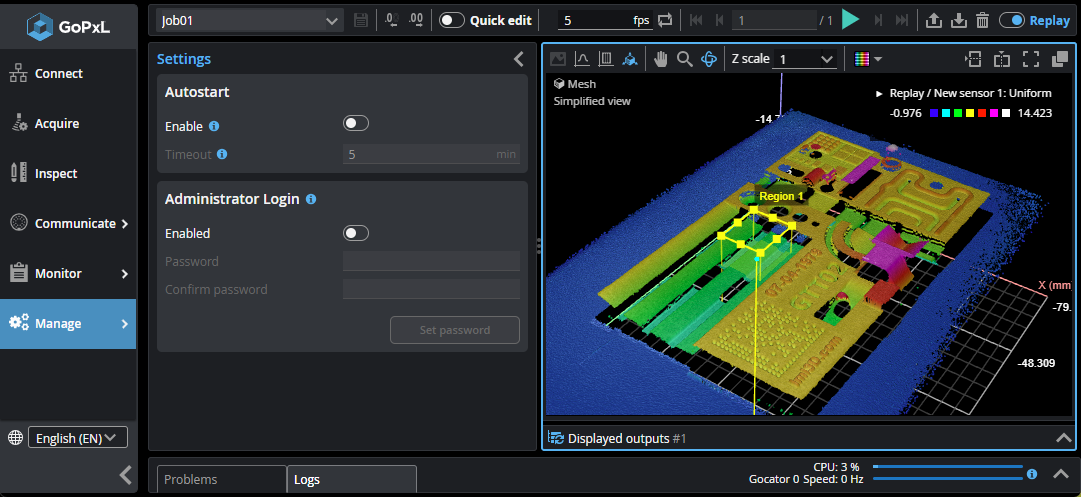This screenshot has width=1081, height=497.
Task: Click the loop playback icon
Action: tap(665, 20)
